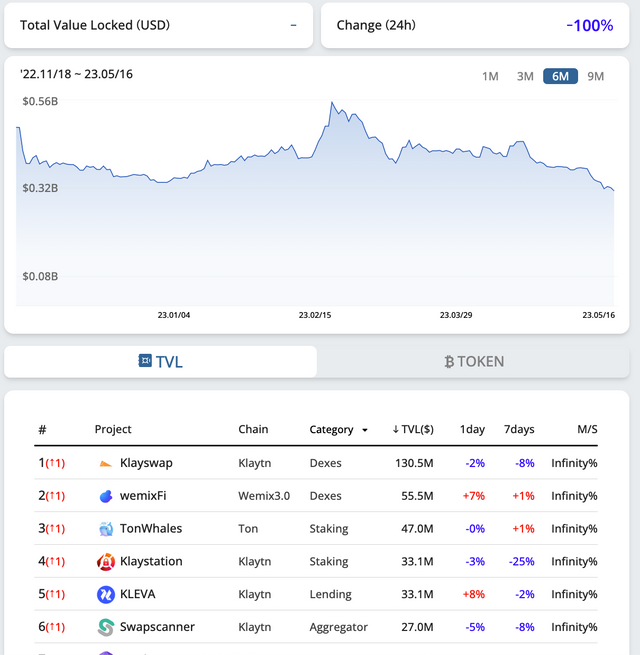
Task: Click the TVL tab vault icon
Action: pos(145,361)
